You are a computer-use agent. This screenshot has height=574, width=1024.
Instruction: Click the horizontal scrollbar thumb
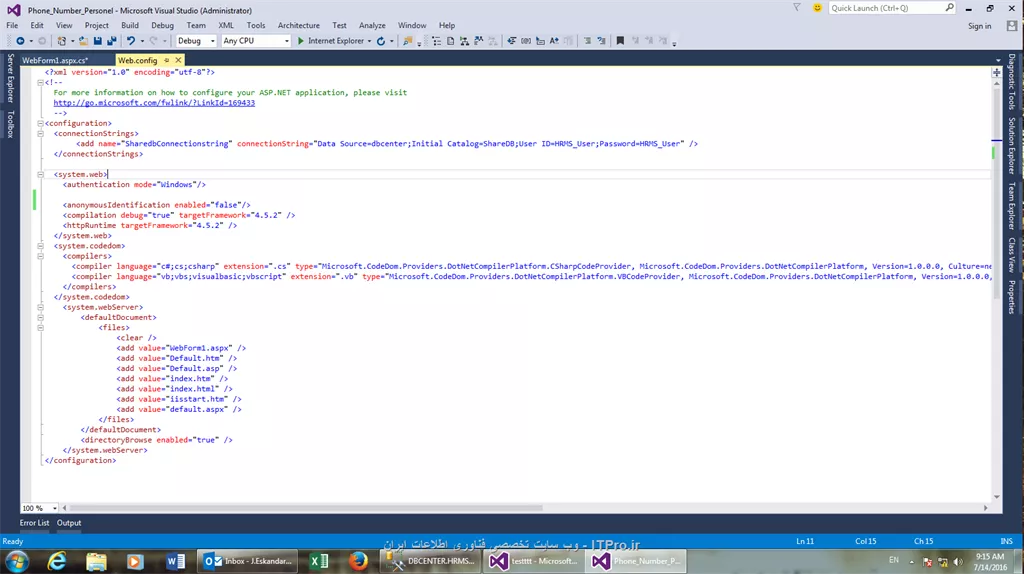point(306,508)
